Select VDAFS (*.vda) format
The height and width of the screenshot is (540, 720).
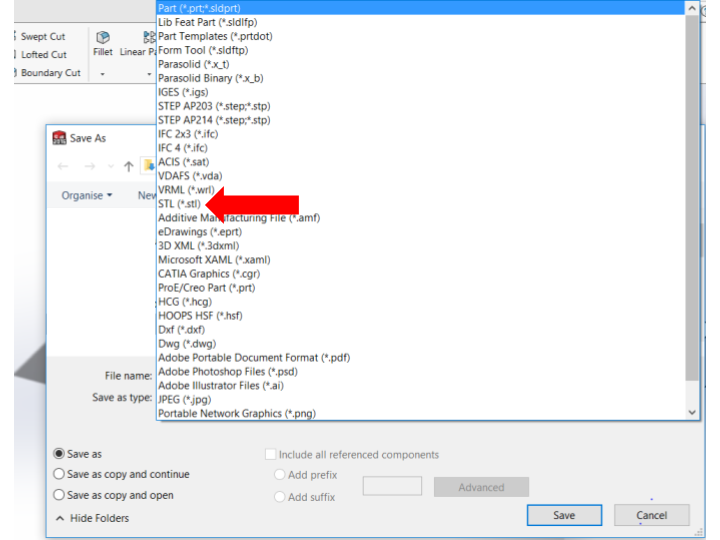point(421,176)
